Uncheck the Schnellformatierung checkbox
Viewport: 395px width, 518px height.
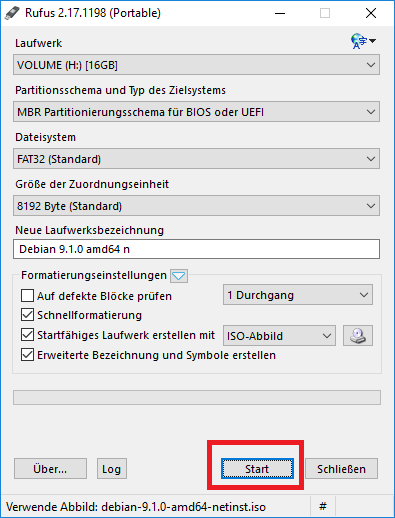click(27, 315)
